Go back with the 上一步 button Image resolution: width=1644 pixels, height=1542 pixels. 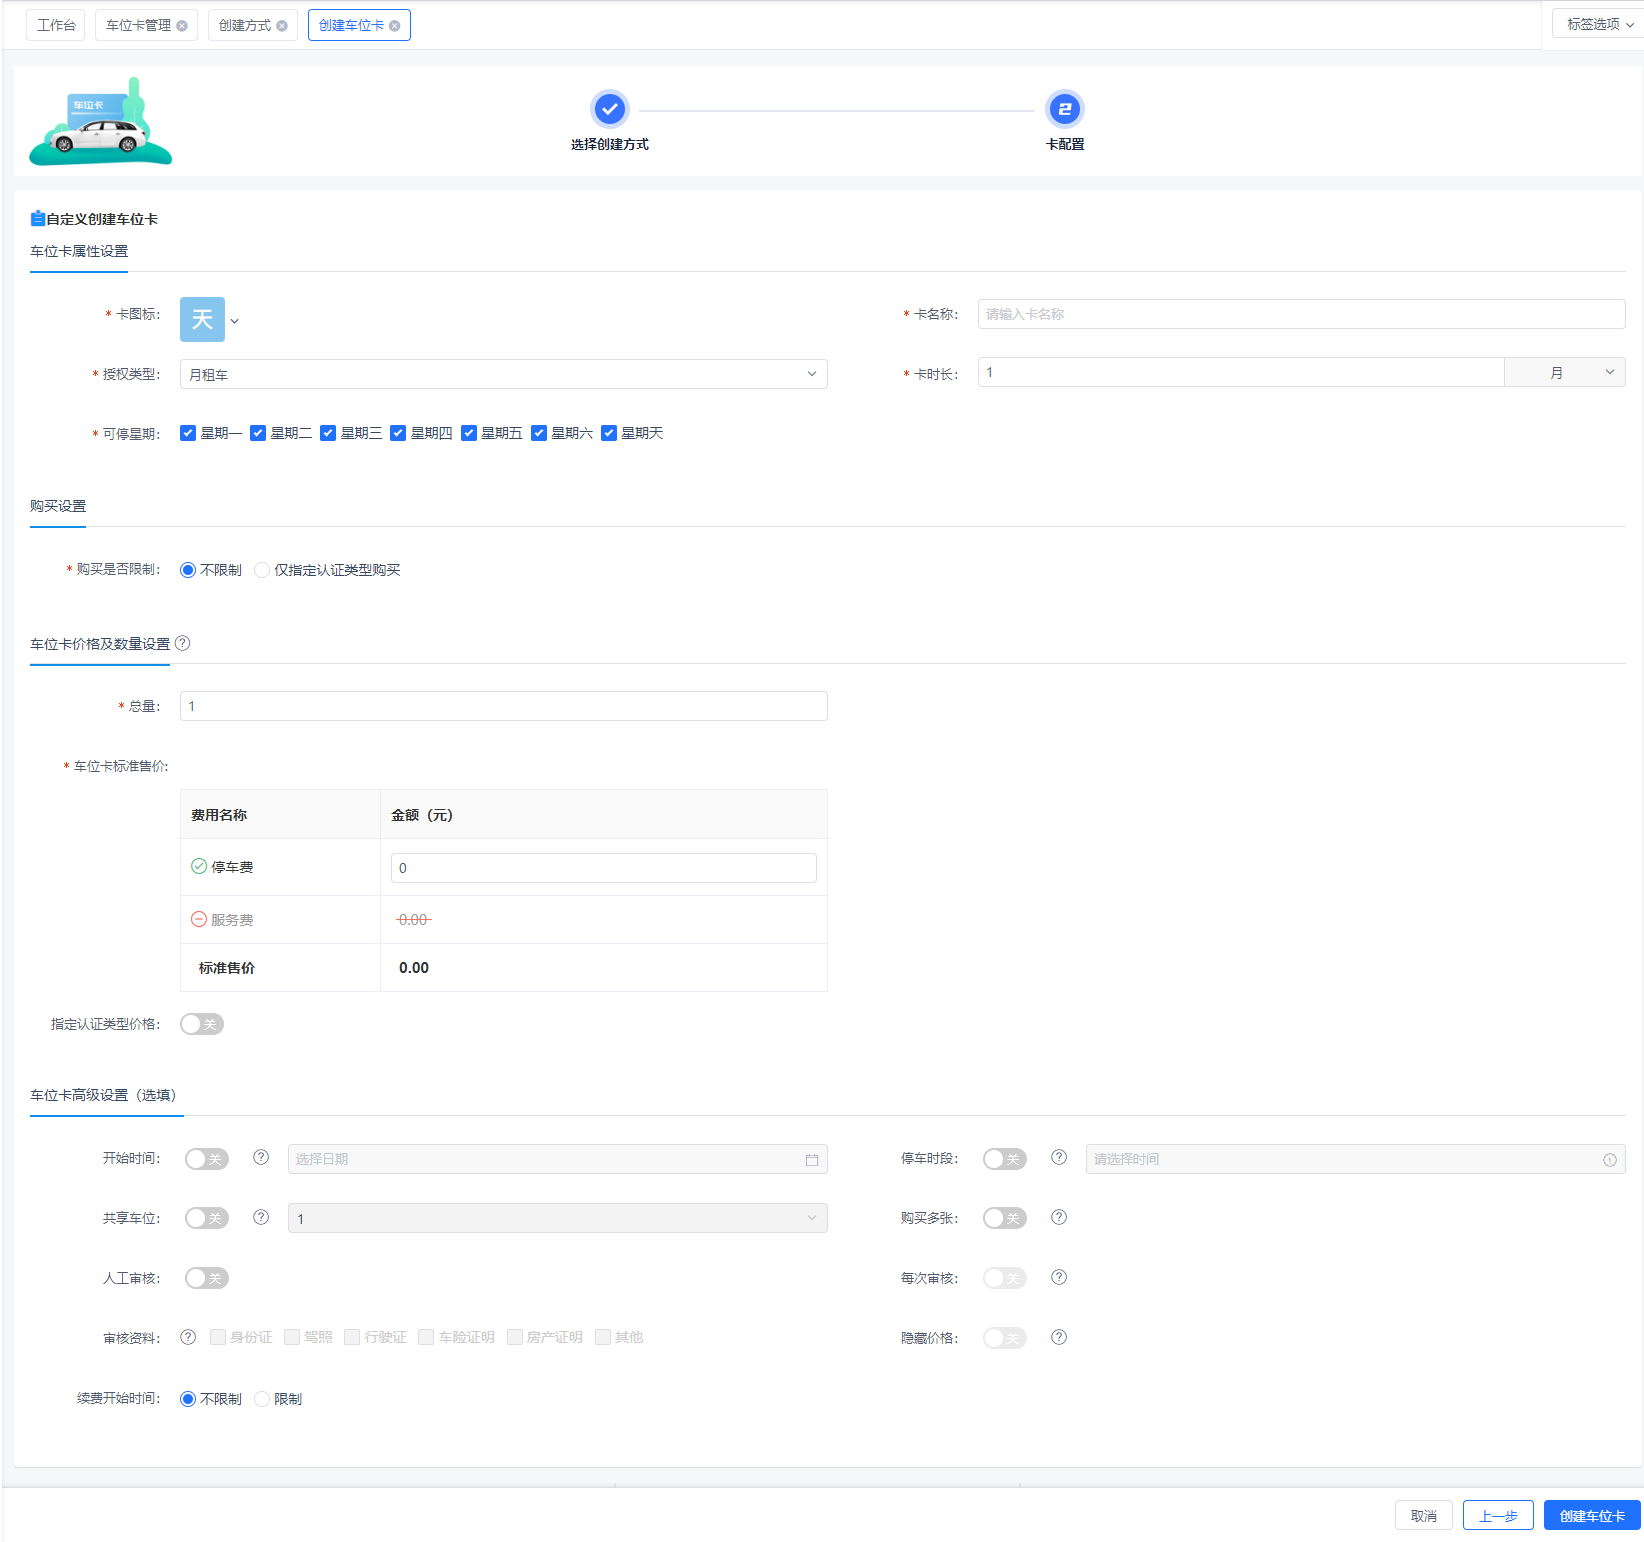(x=1497, y=1515)
